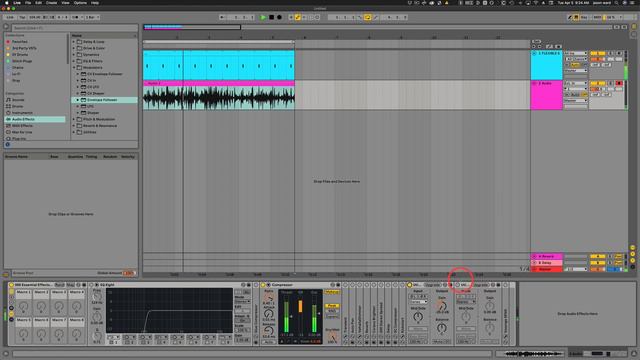
Task: Open track 2 Audio input type dropdown
Action: pos(576,83)
